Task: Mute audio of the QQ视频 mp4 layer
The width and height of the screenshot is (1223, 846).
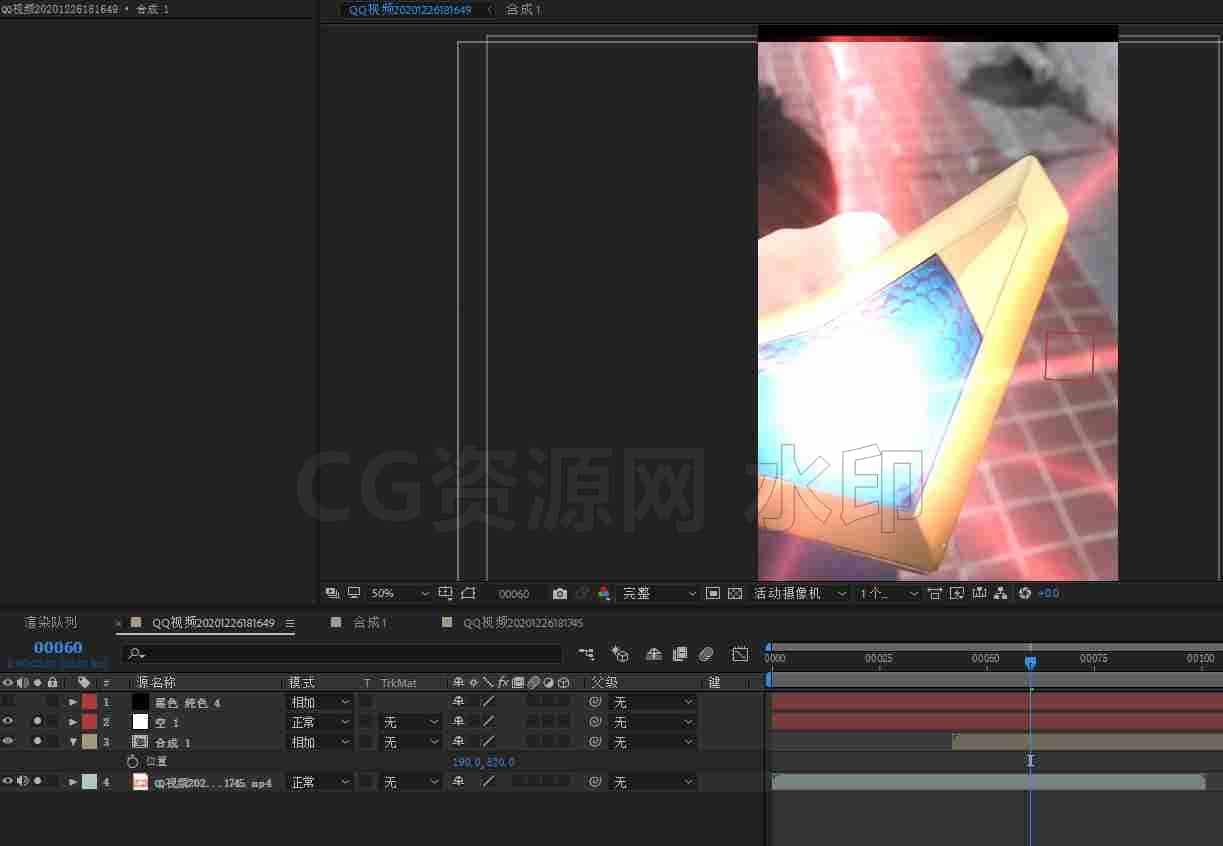Action: pos(22,782)
